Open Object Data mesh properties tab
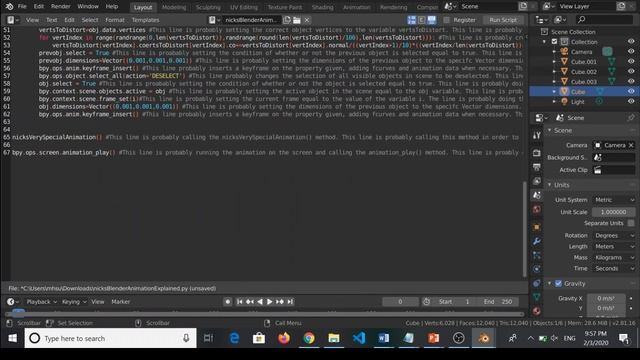Screen dimensions: 640x360 click(537, 297)
